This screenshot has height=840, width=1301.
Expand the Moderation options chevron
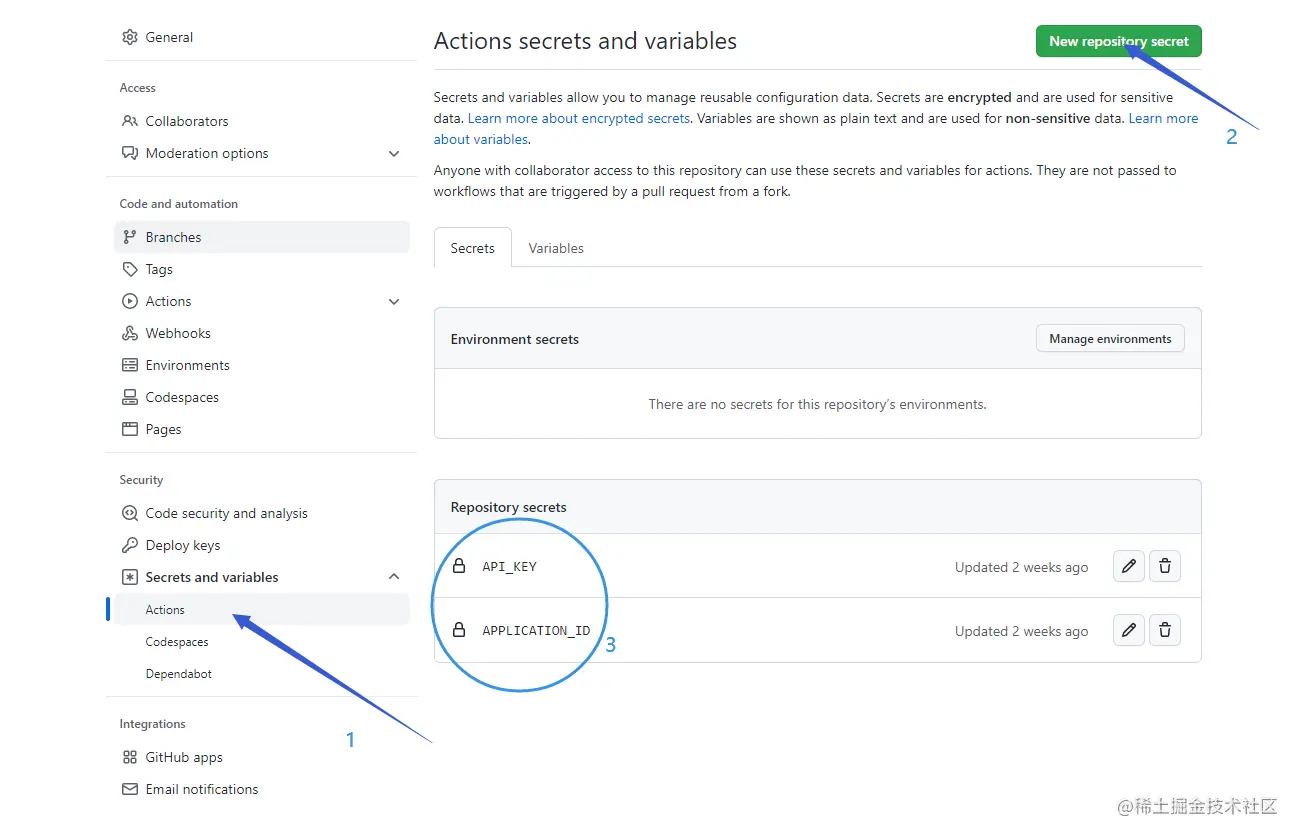click(394, 153)
